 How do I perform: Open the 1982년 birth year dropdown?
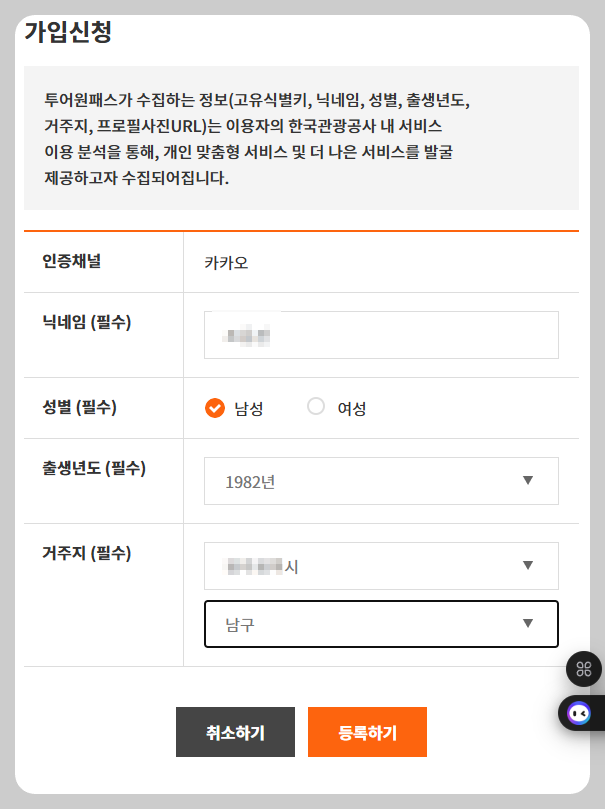pyautogui.click(x=380, y=481)
